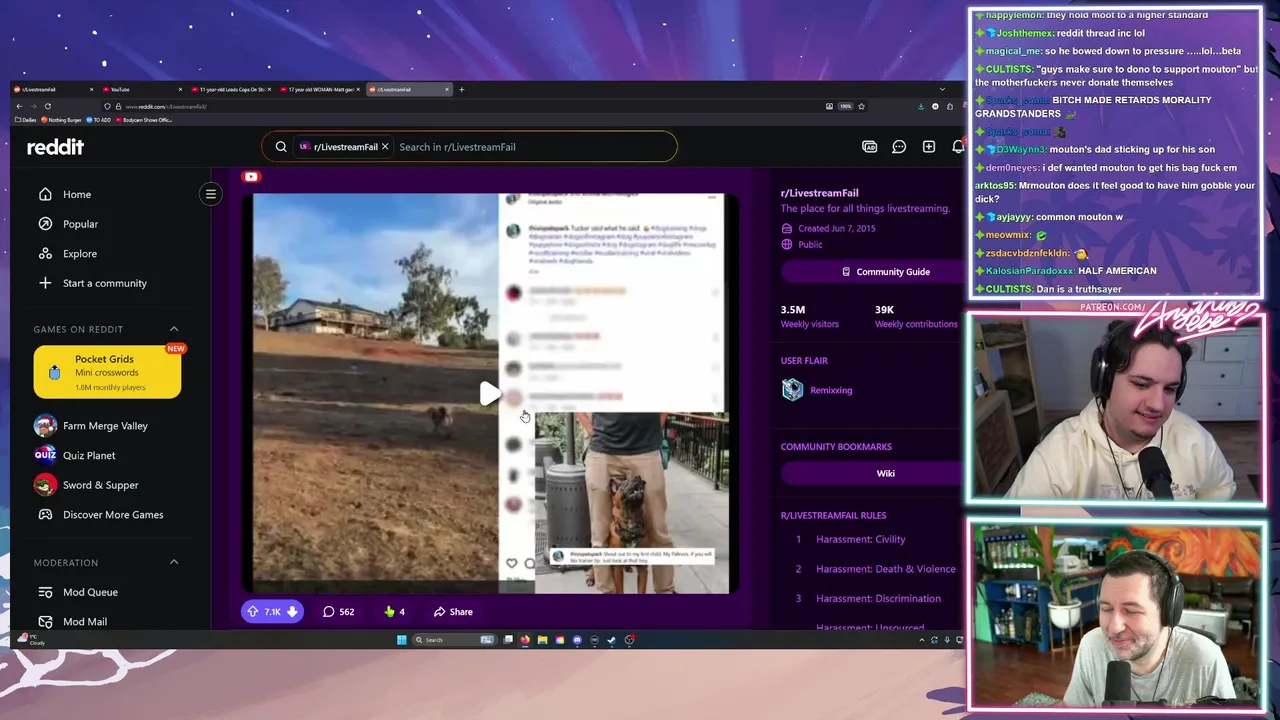Downvote the post
Screen dimensions: 1280x720
(292, 612)
